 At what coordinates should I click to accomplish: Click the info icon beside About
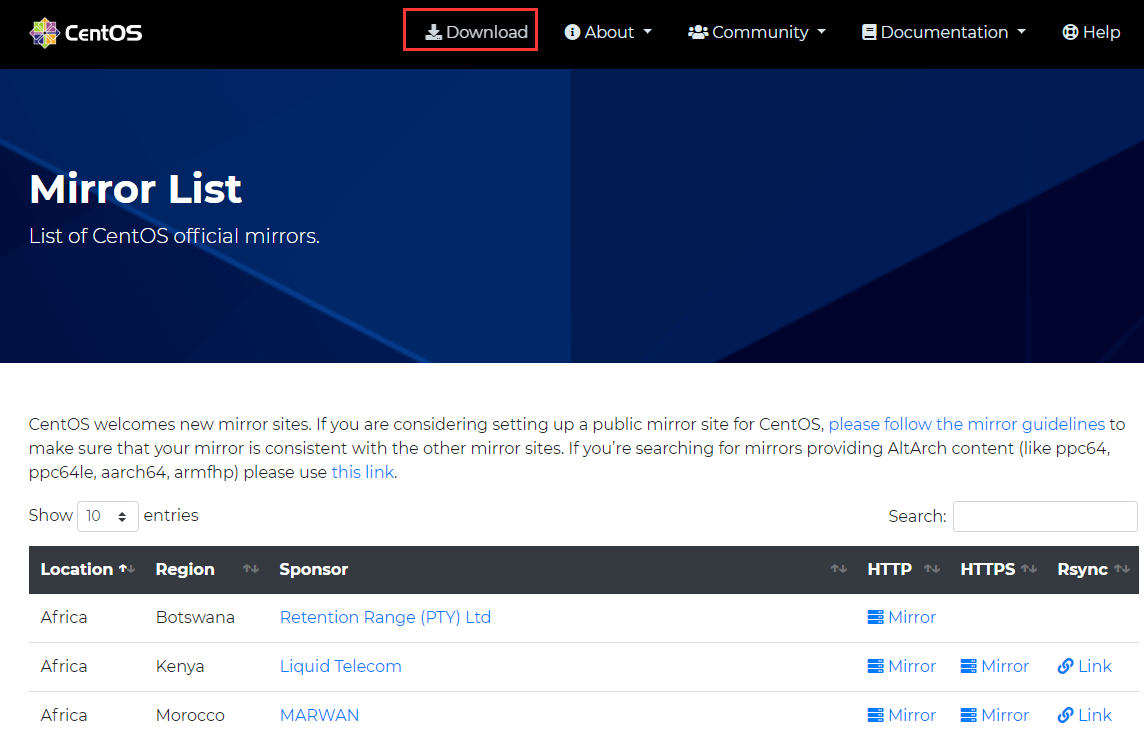(572, 32)
